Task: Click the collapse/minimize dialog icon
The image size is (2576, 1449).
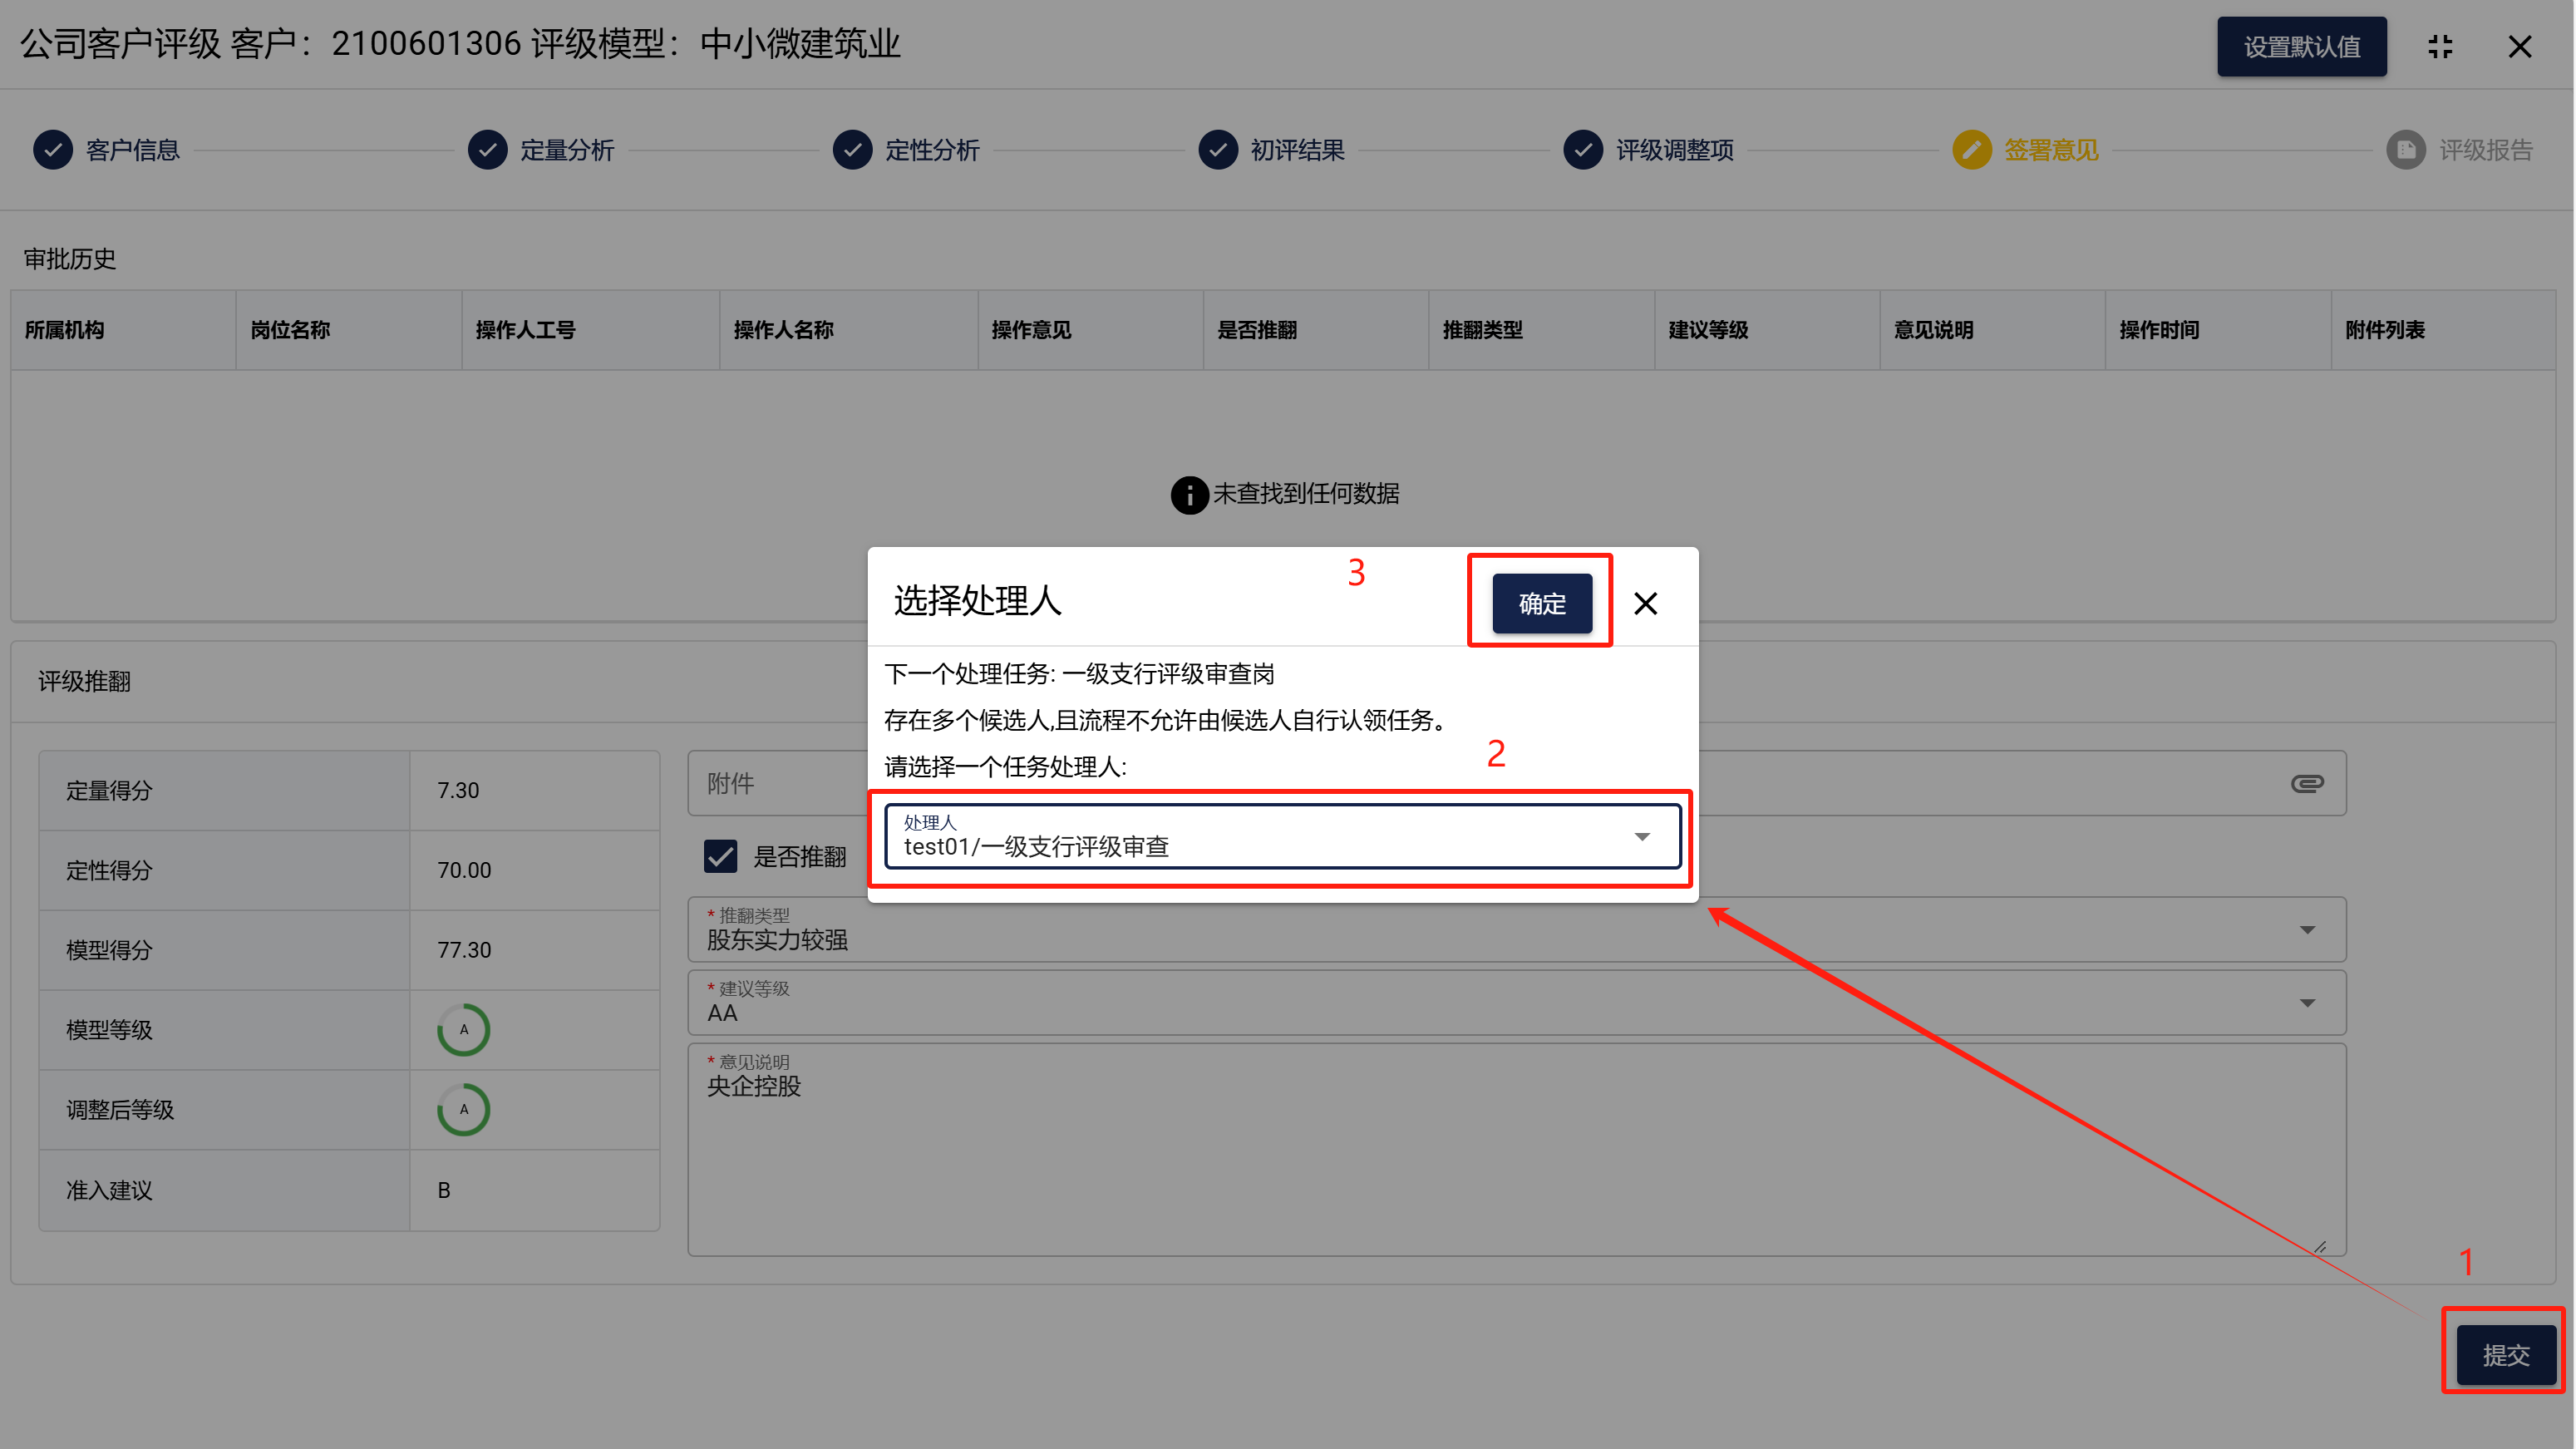Action: (2440, 46)
